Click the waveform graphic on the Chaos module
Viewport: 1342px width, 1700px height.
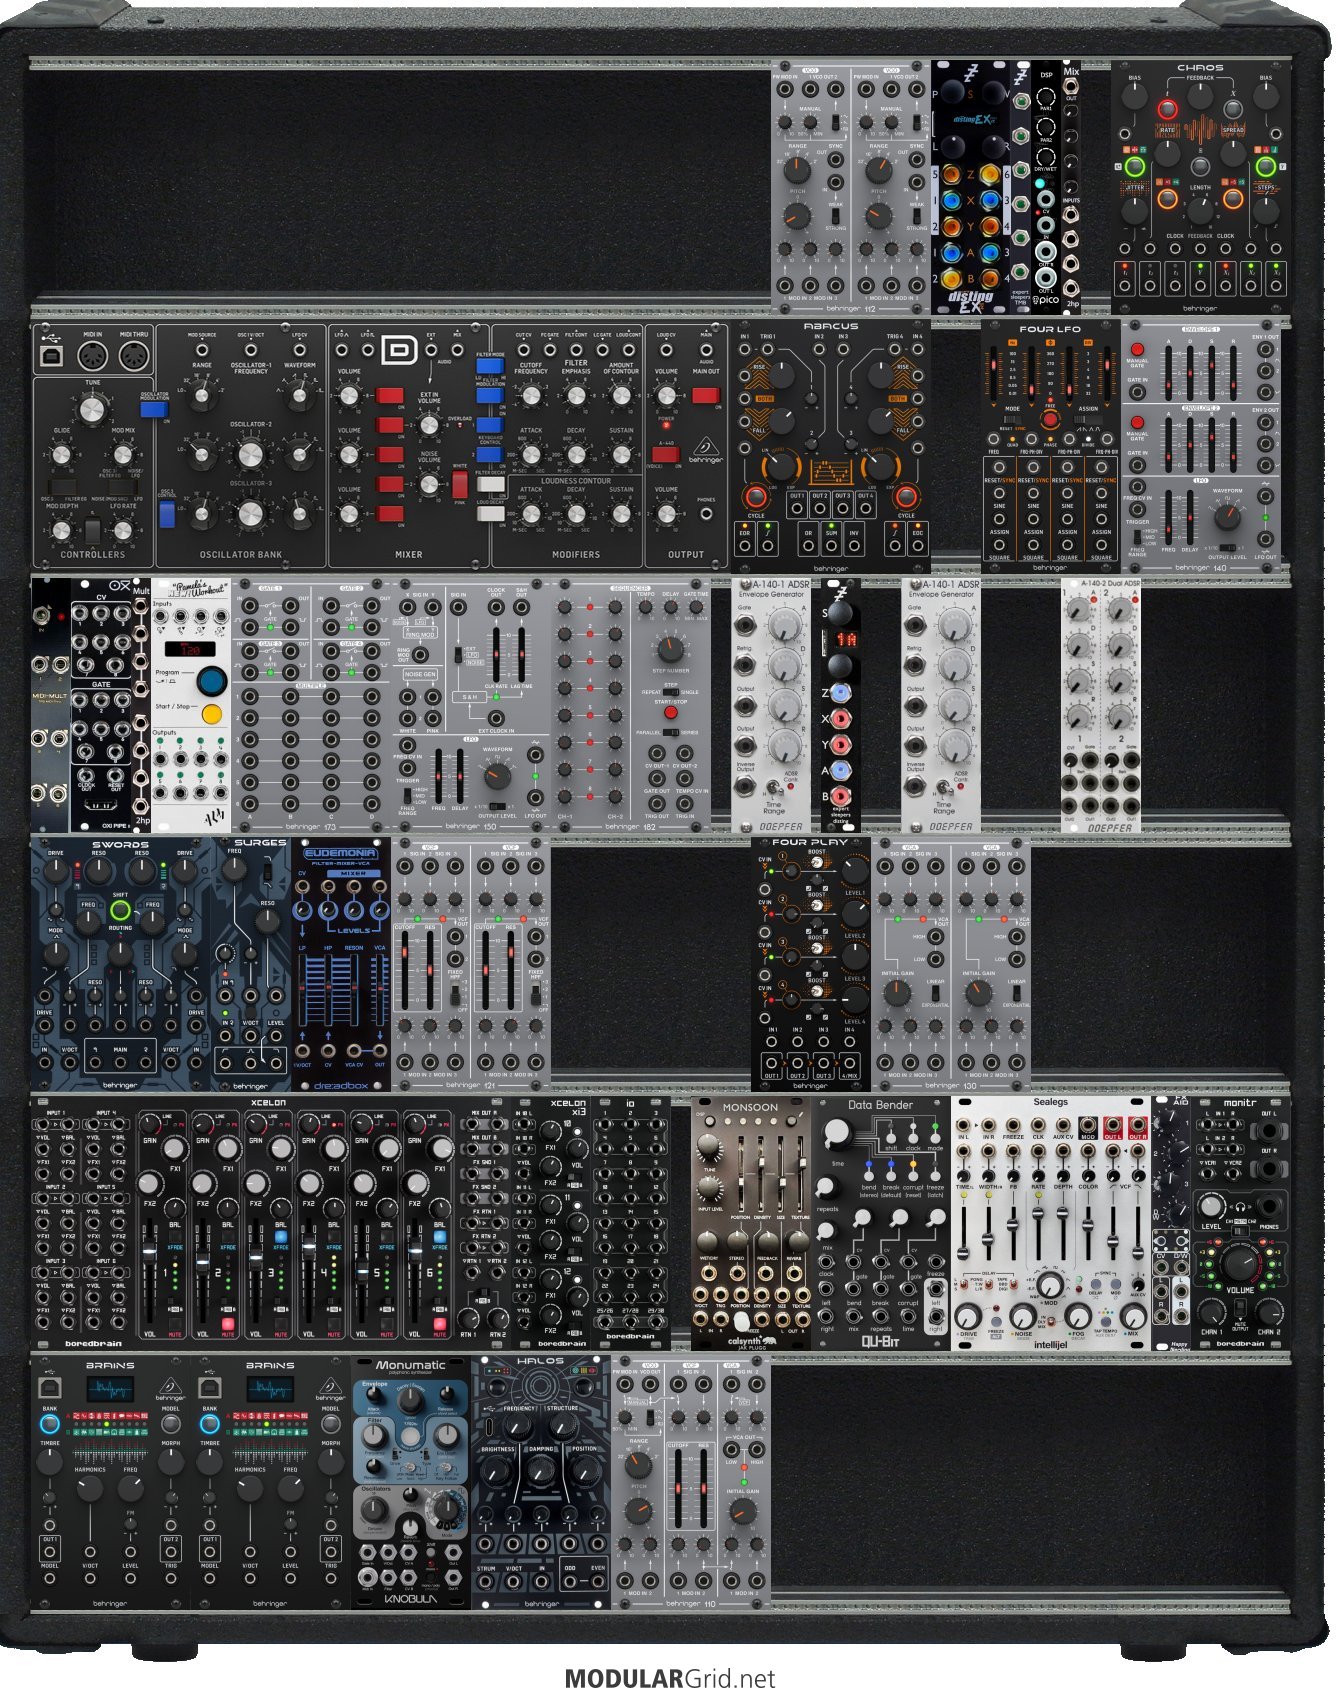tap(1200, 129)
